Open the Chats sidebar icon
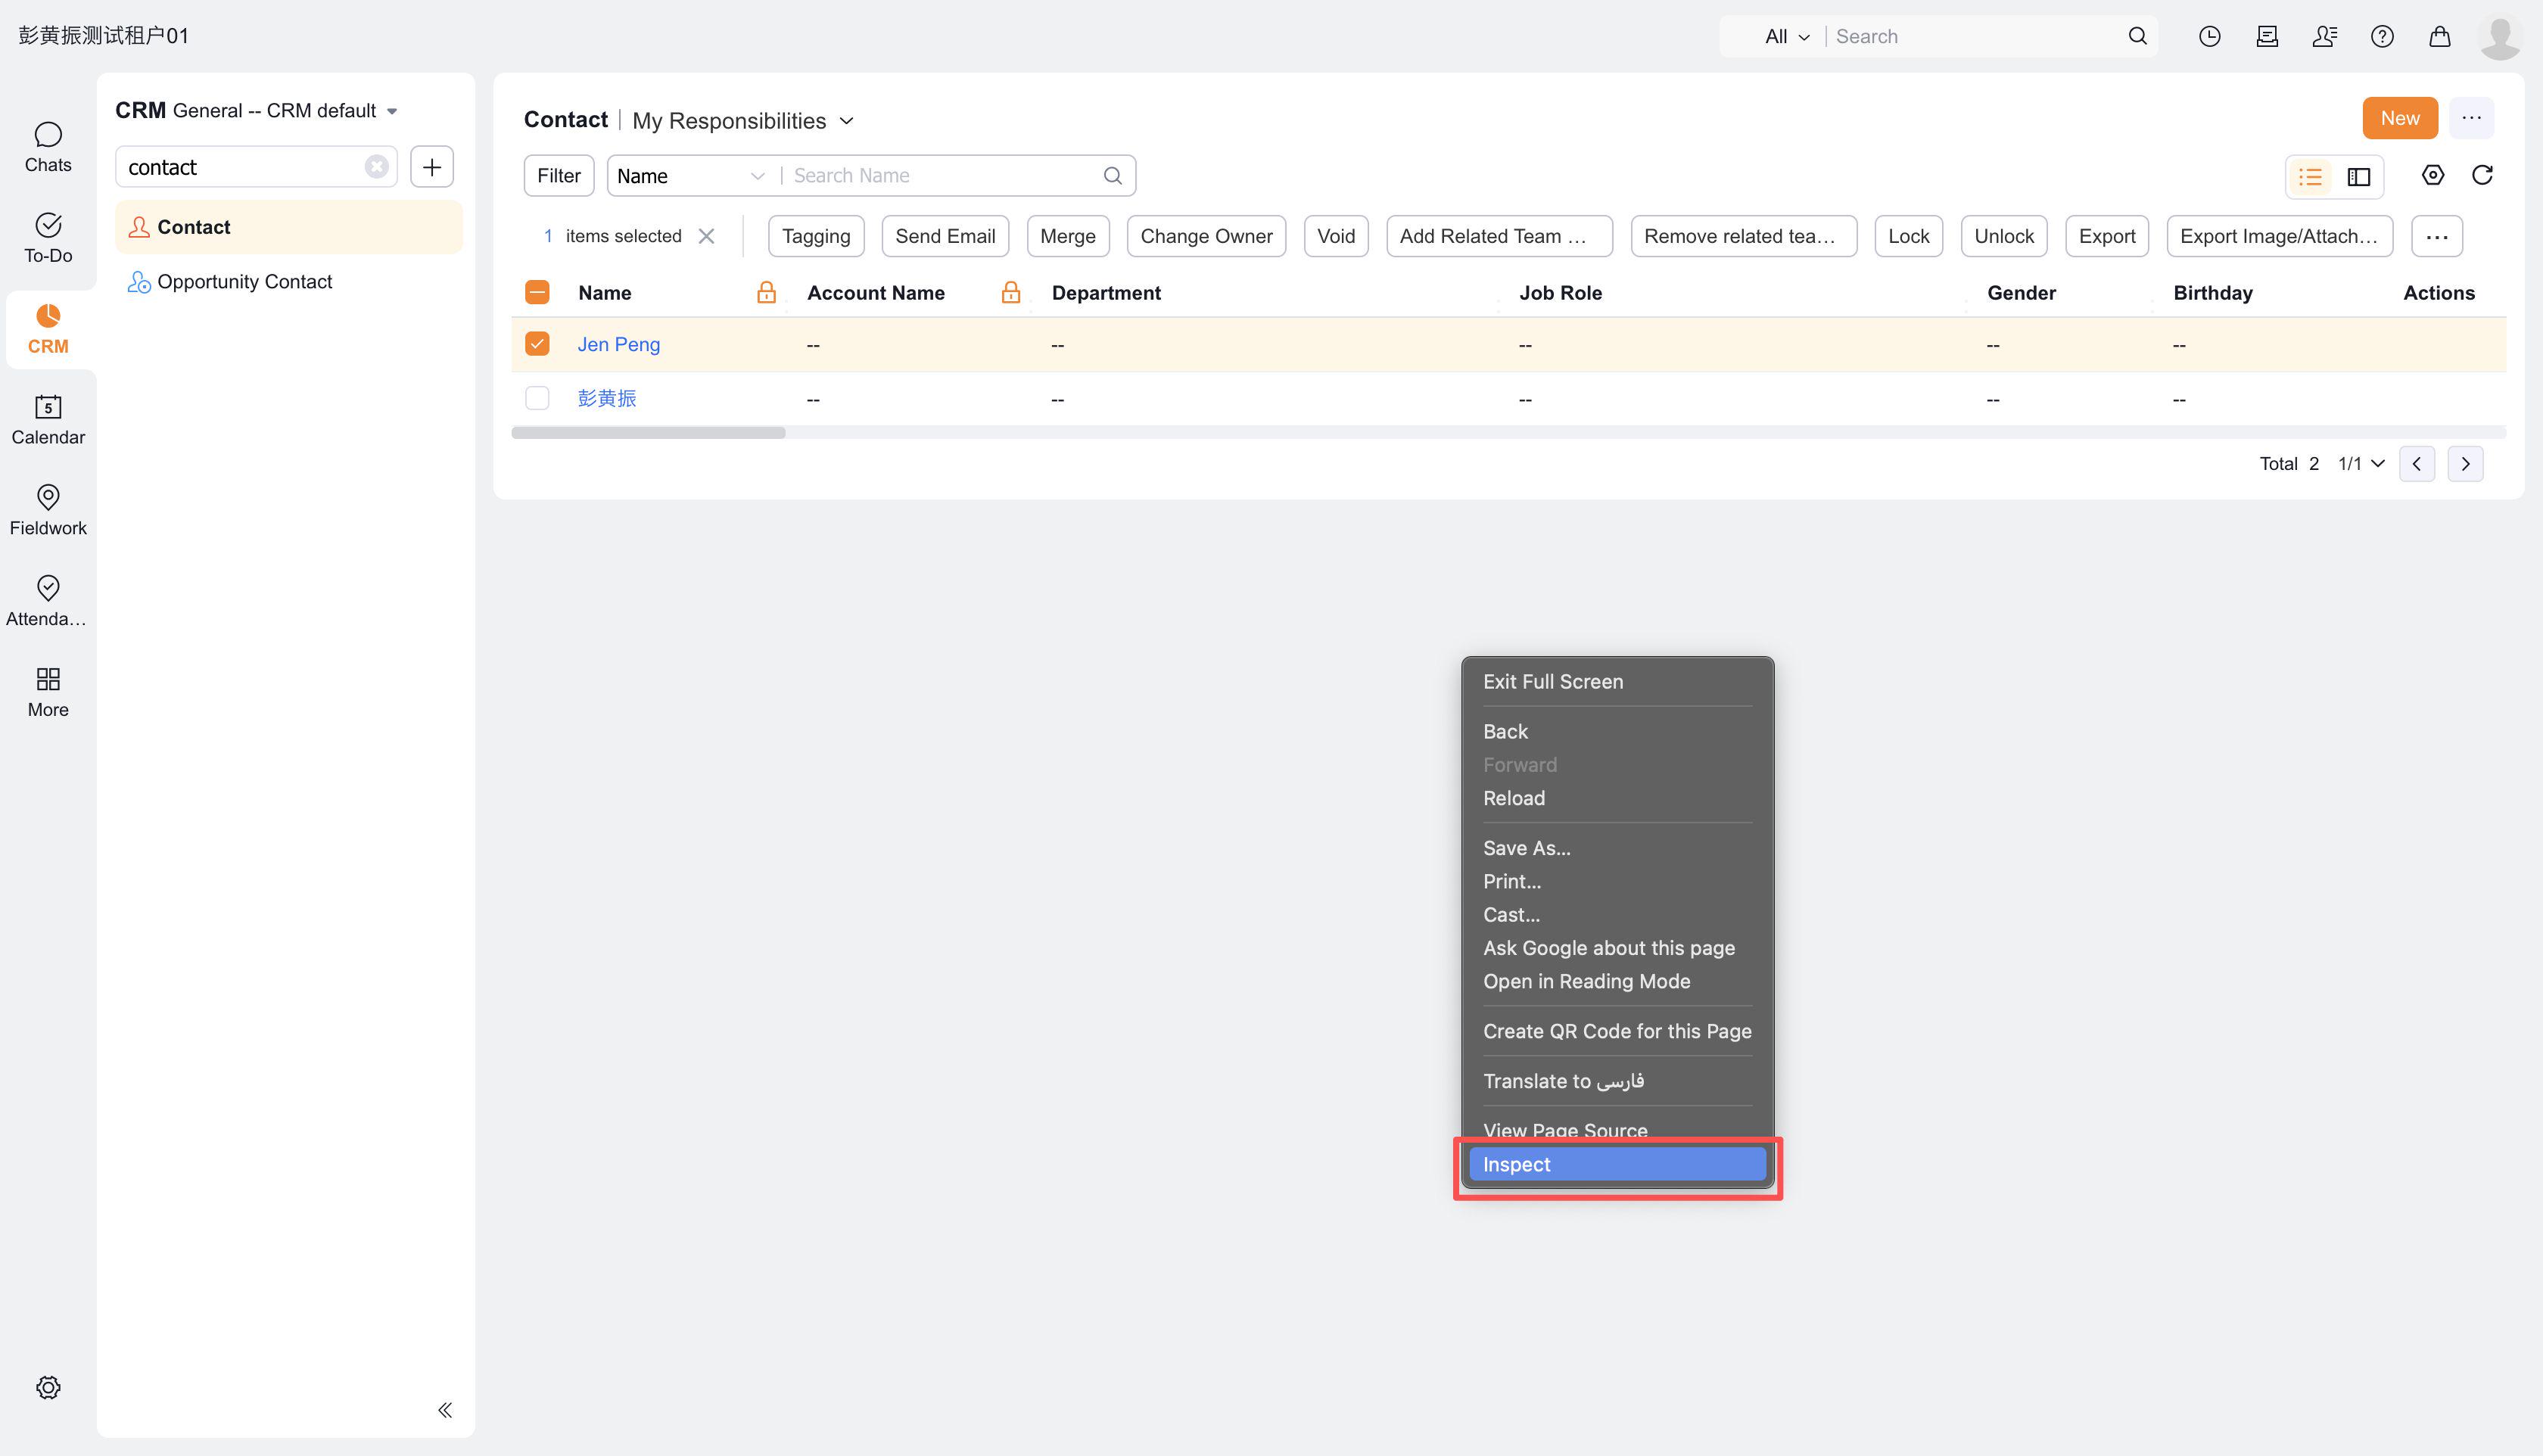 pyautogui.click(x=48, y=147)
